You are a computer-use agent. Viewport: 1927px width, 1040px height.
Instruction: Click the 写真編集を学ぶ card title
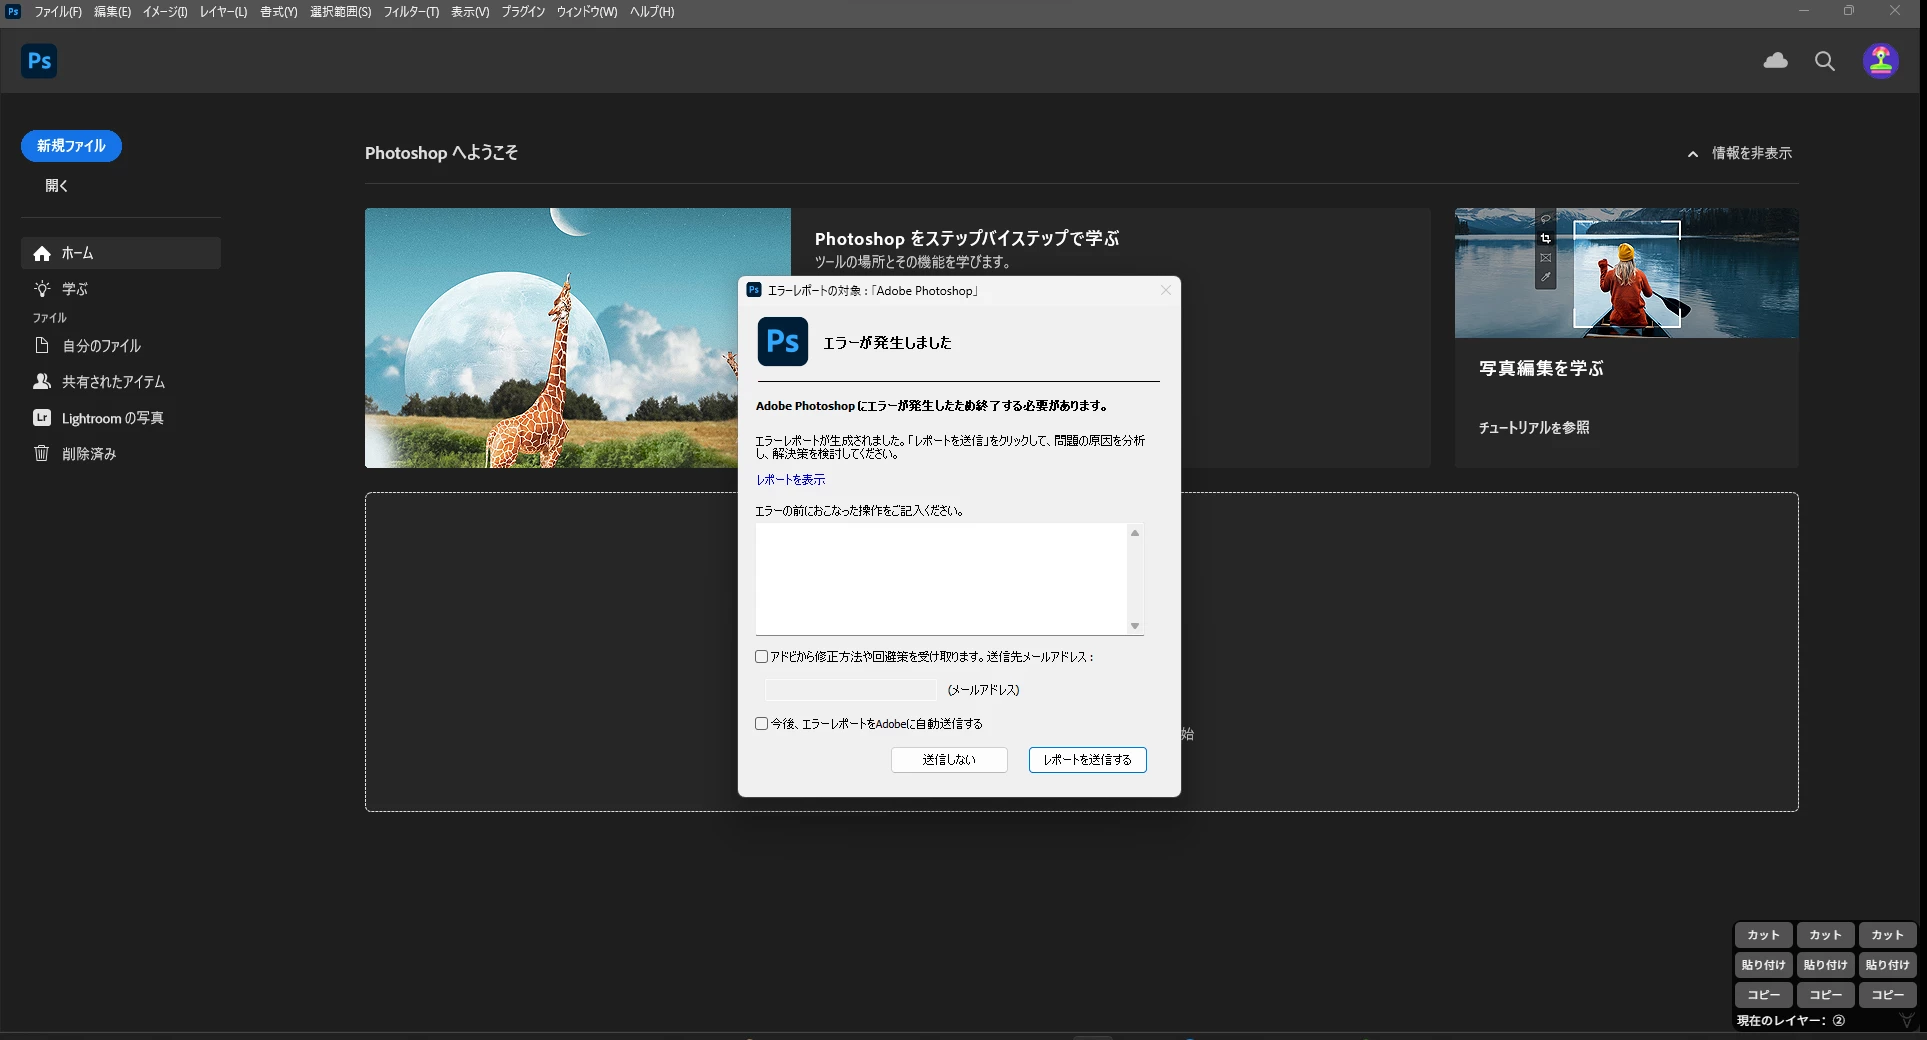pyautogui.click(x=1541, y=368)
